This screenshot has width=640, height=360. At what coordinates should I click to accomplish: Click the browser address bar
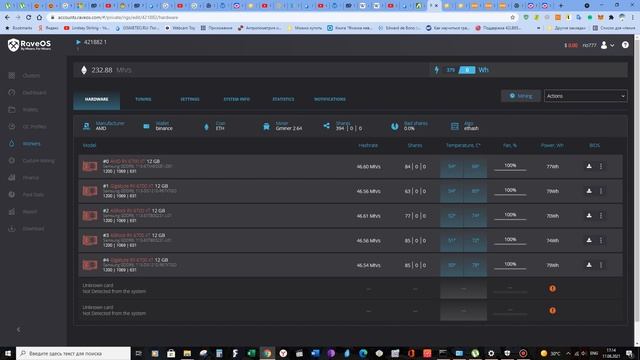(282, 18)
